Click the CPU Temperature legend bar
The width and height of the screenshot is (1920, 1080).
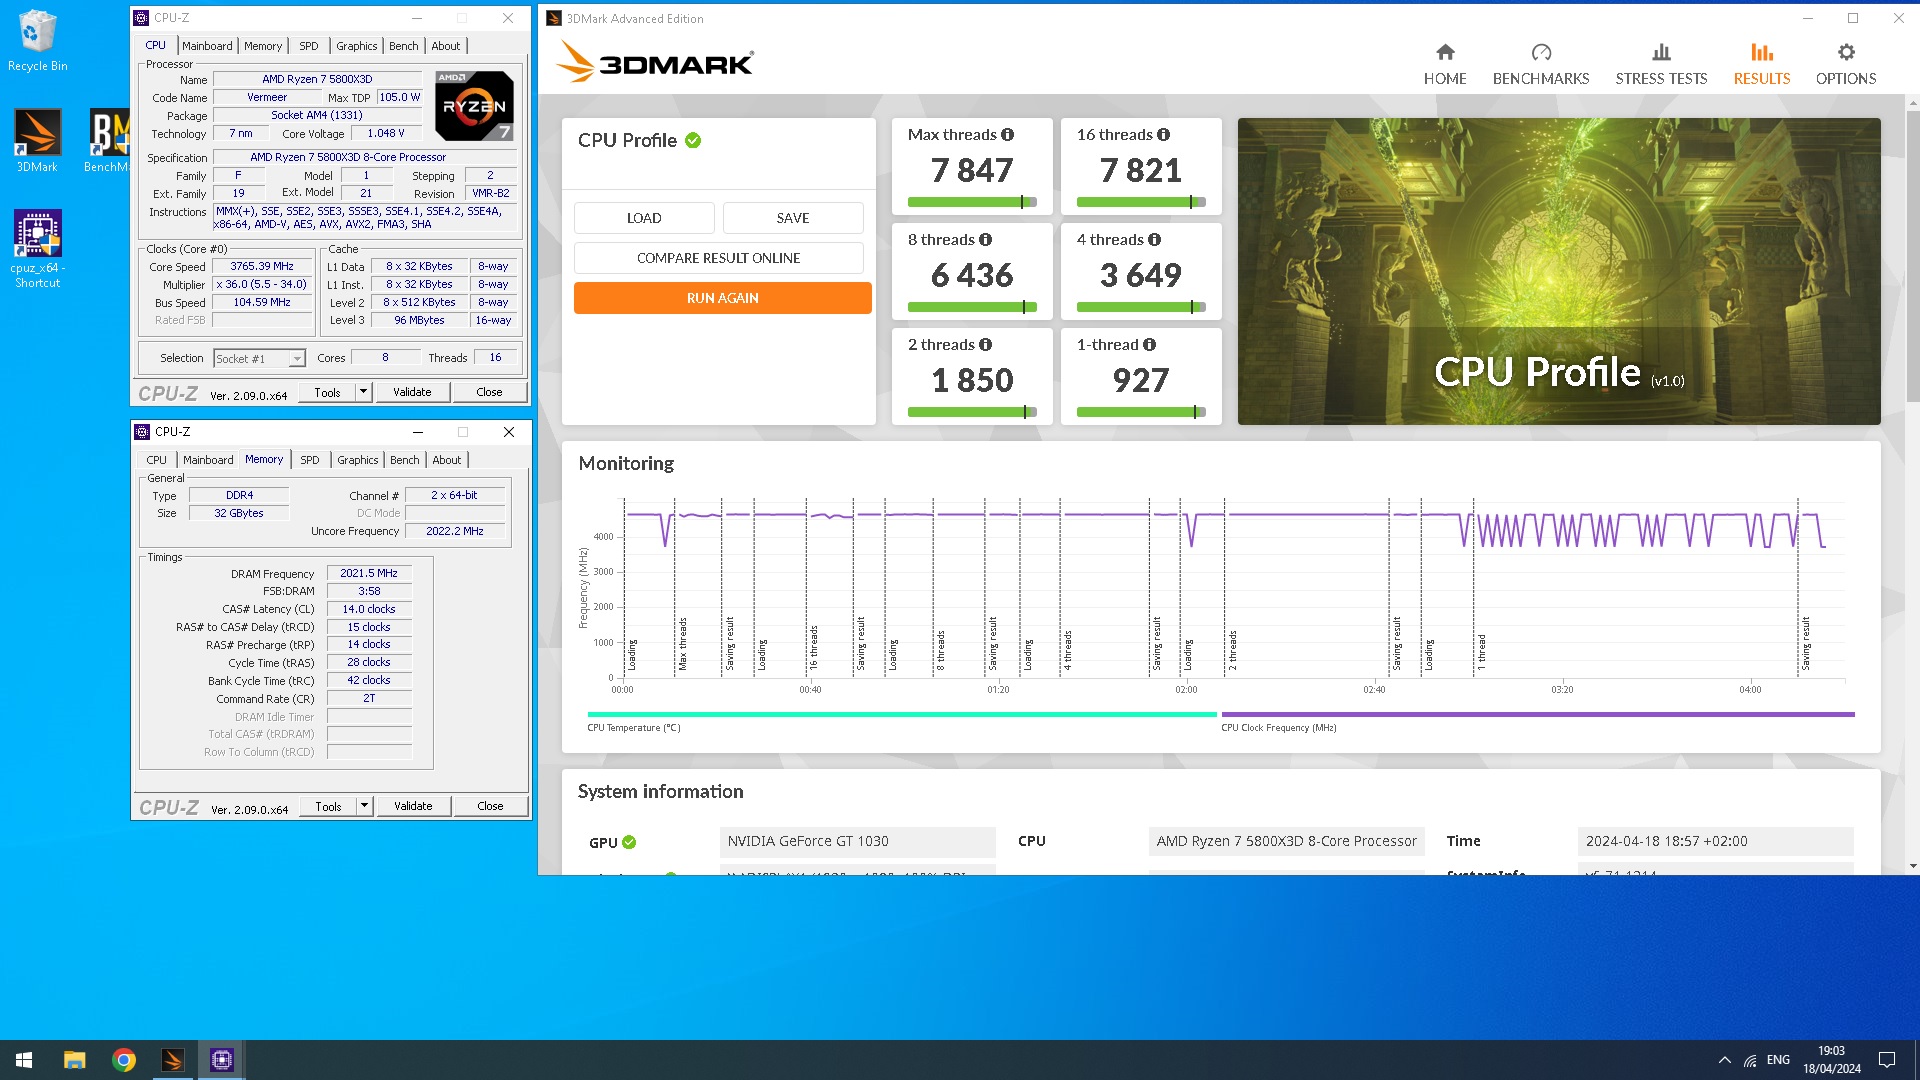(x=902, y=715)
